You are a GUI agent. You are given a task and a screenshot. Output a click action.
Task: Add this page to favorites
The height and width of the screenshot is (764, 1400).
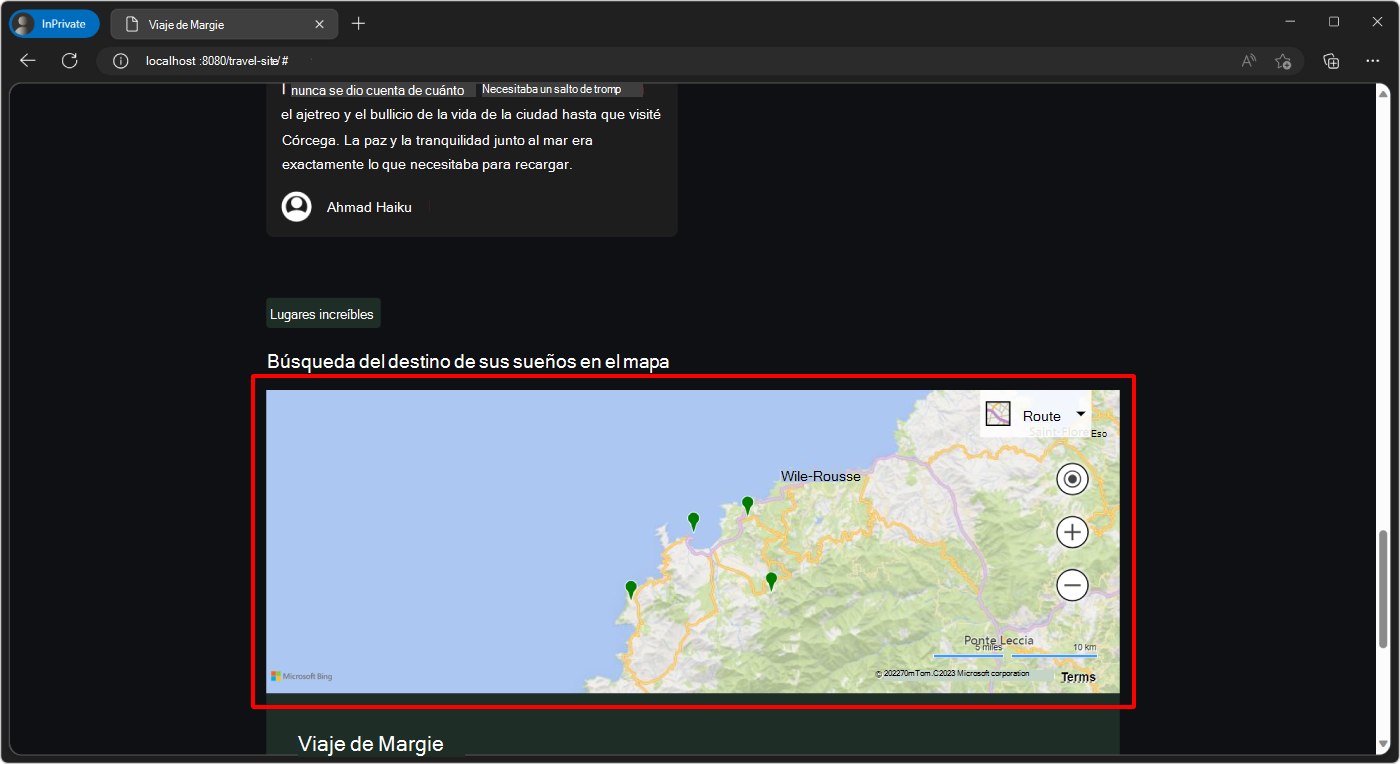click(1284, 60)
